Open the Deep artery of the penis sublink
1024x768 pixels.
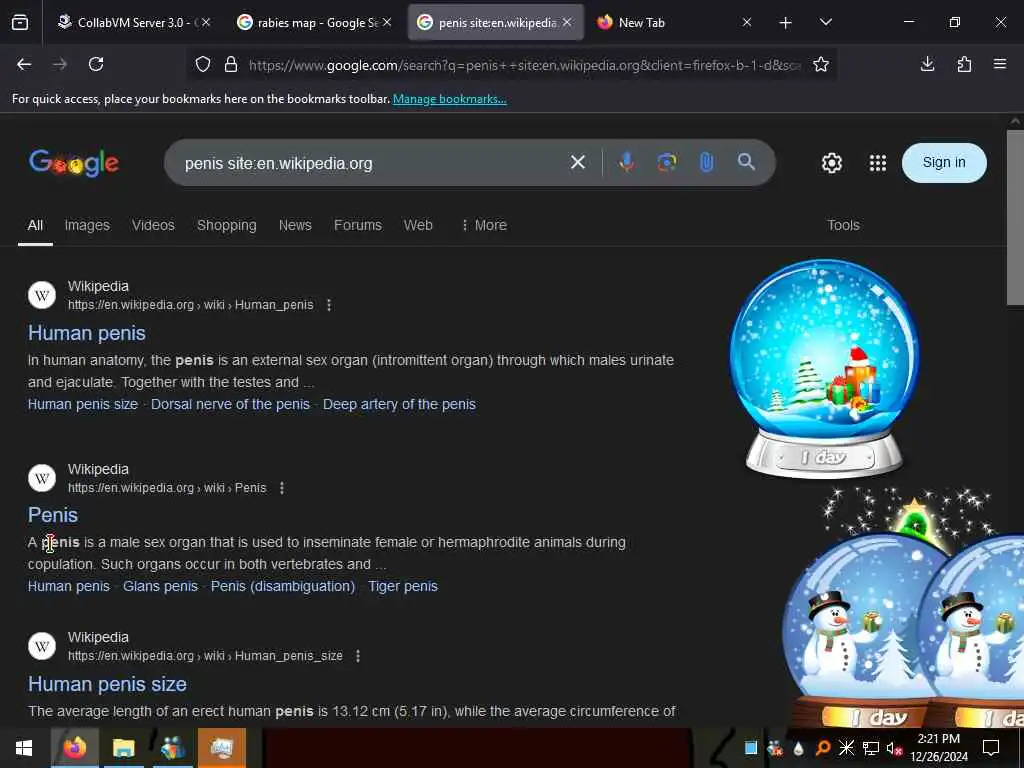(399, 404)
